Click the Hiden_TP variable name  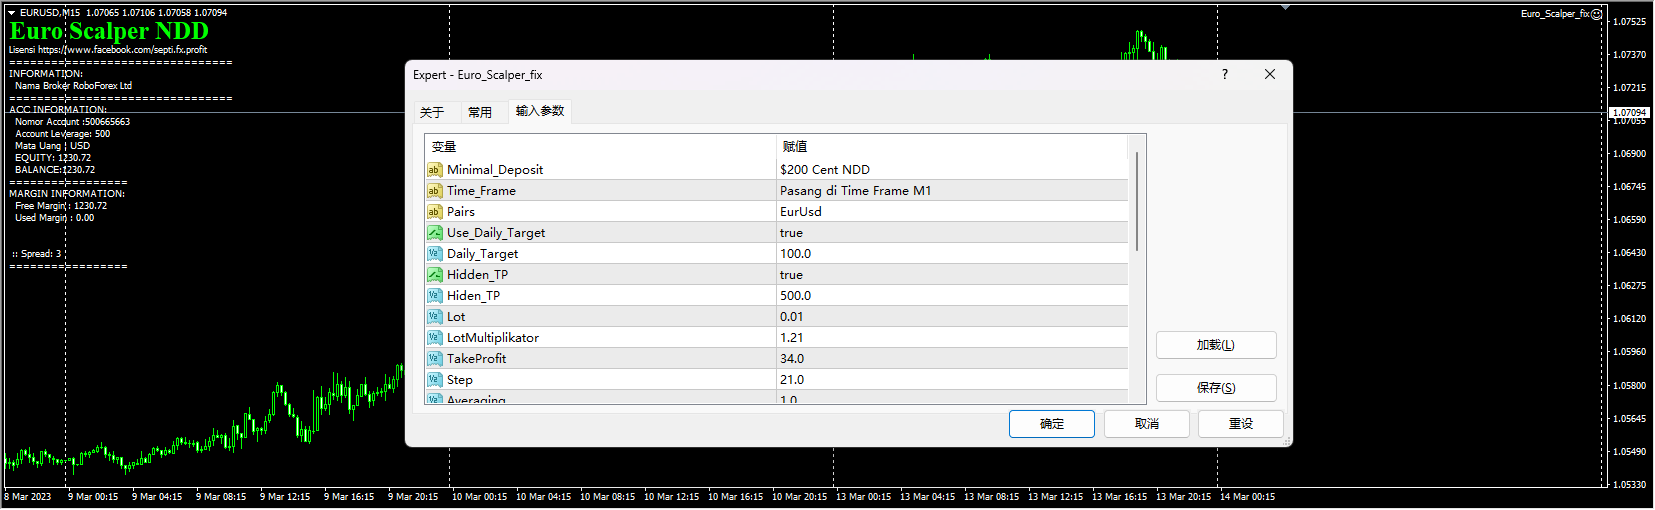click(473, 296)
